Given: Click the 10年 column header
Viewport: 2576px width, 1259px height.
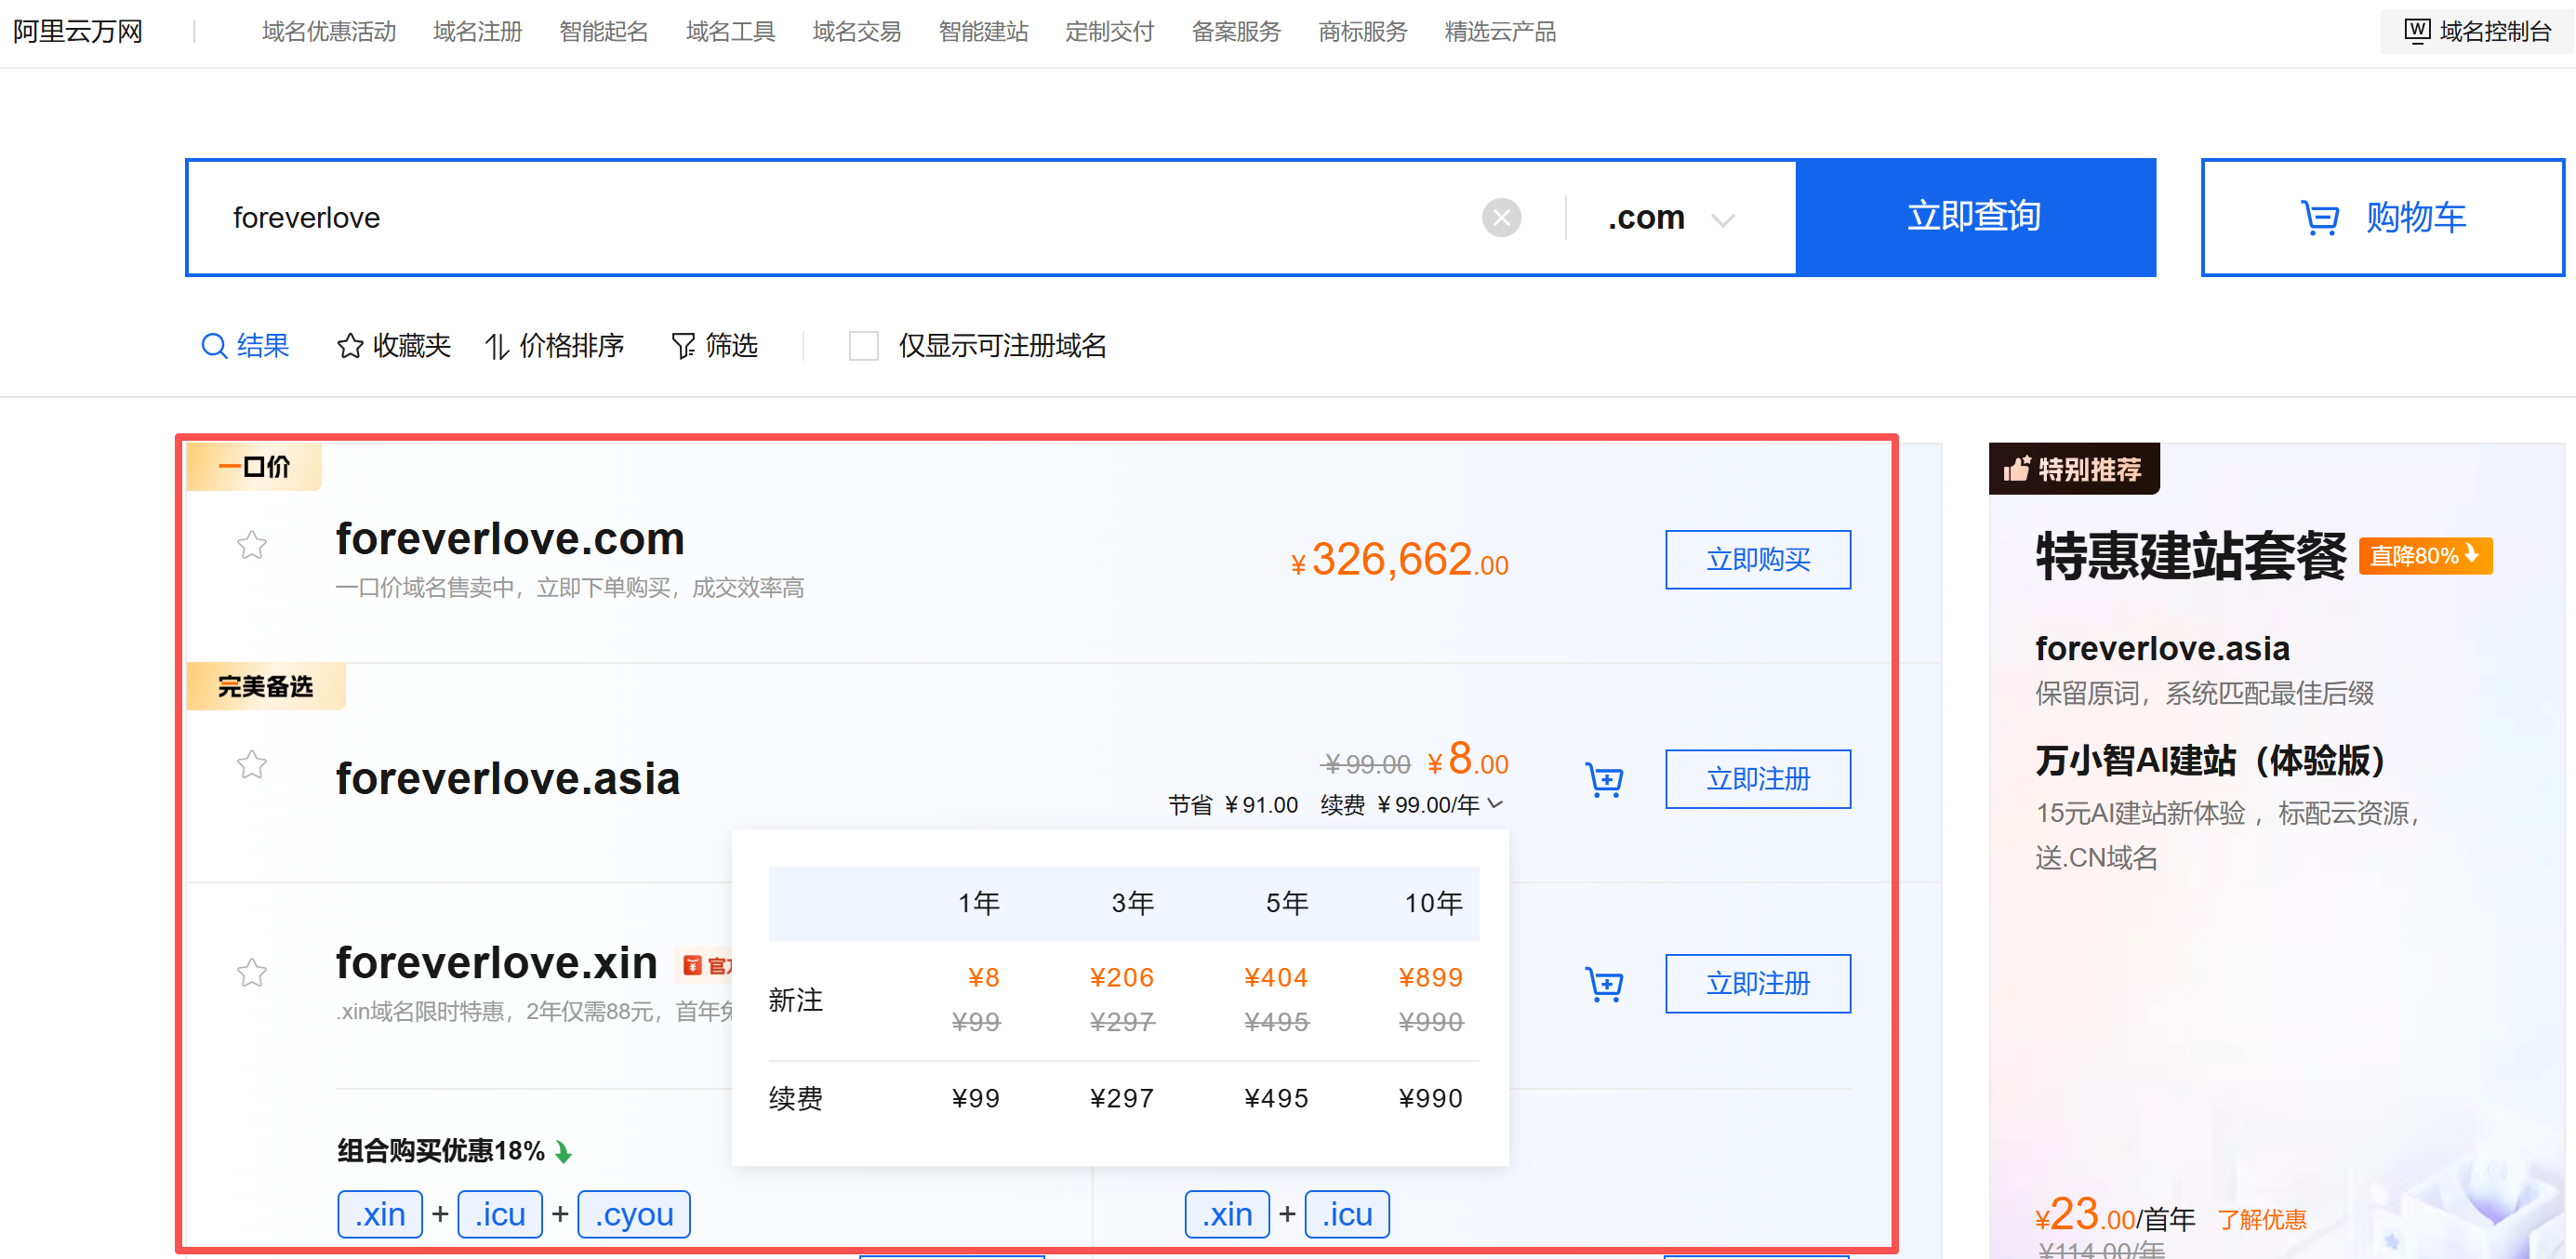Looking at the screenshot, I should (x=1433, y=903).
